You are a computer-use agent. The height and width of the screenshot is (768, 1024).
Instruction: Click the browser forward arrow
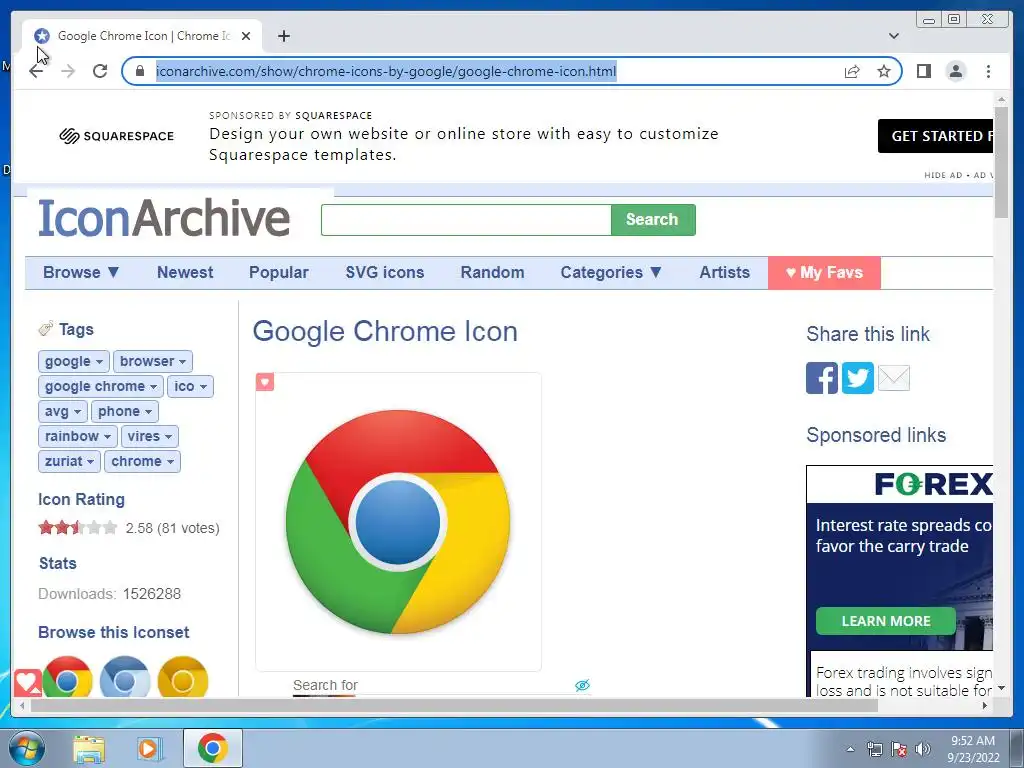tap(68, 71)
